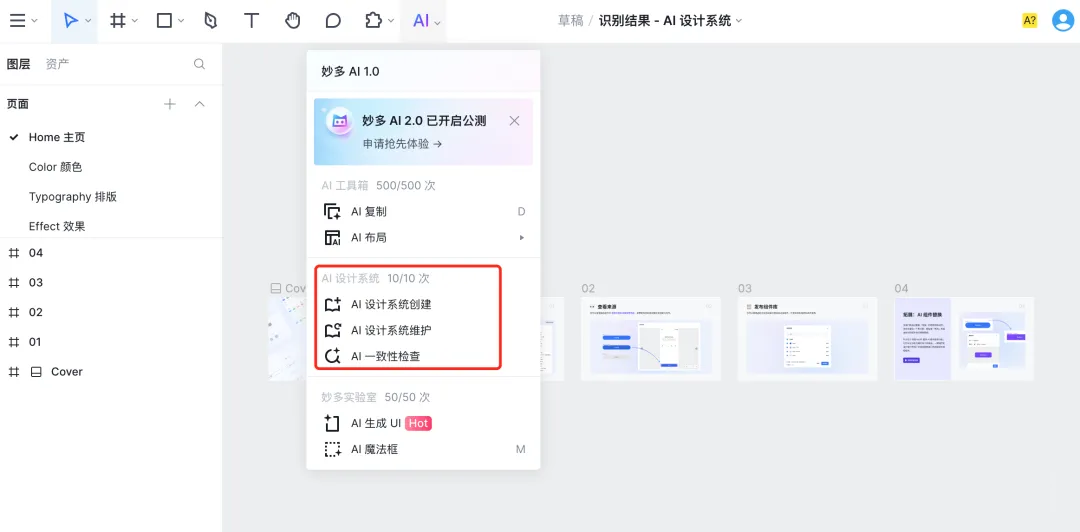Choose AI 复制 menu item
Image resolution: width=1080 pixels, height=532 pixels.
423,212
